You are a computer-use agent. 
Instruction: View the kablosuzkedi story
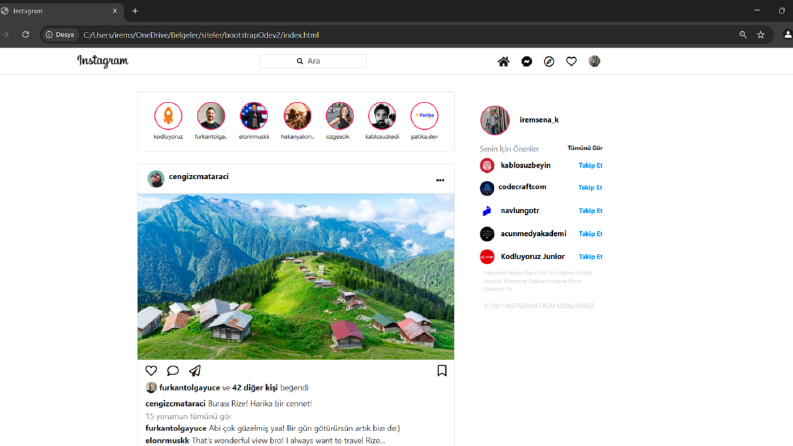(x=382, y=116)
